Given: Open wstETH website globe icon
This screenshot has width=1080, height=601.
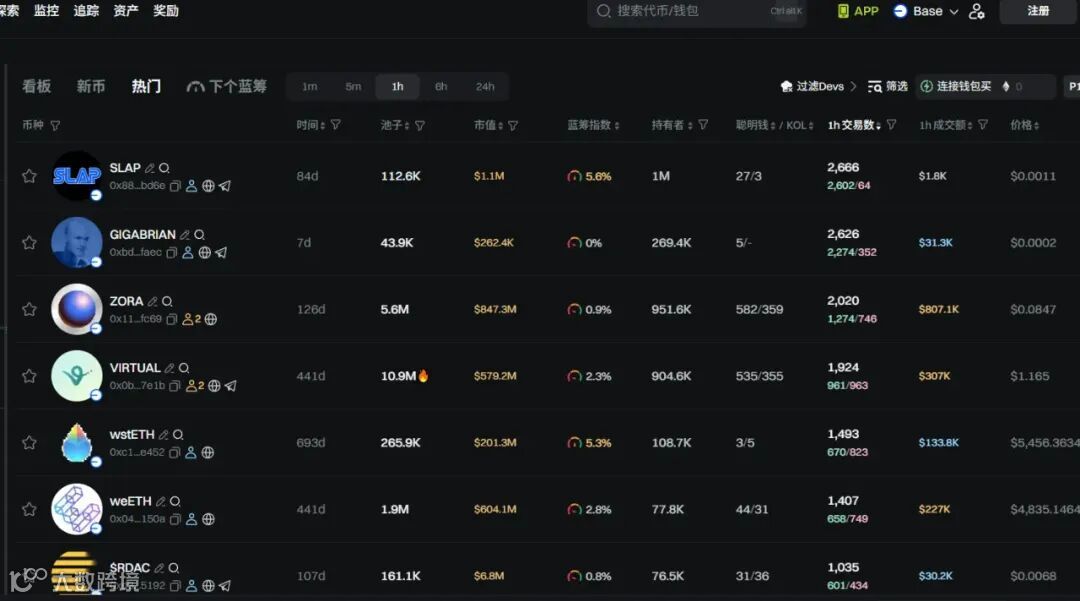Looking at the screenshot, I should [x=207, y=453].
